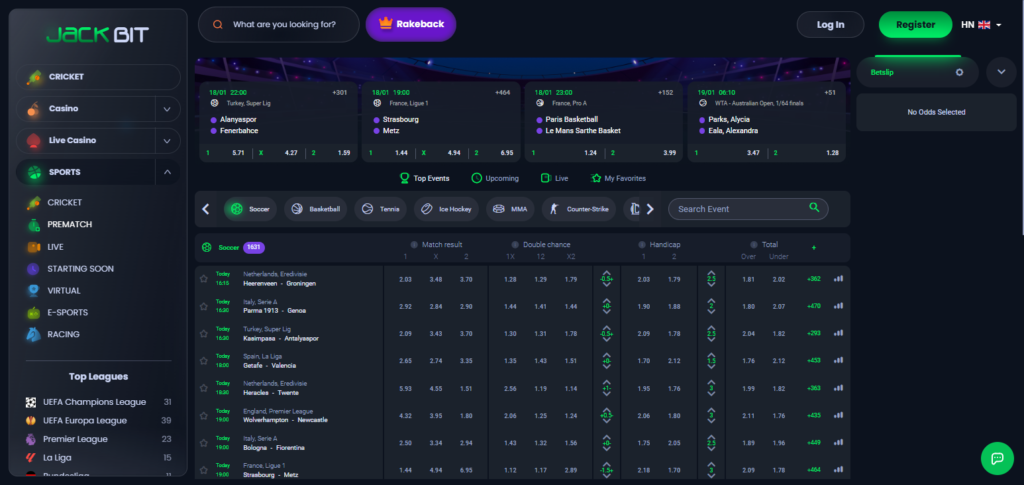This screenshot has width=1024, height=485.
Task: Open the HN language dropdown
Action: coord(981,25)
